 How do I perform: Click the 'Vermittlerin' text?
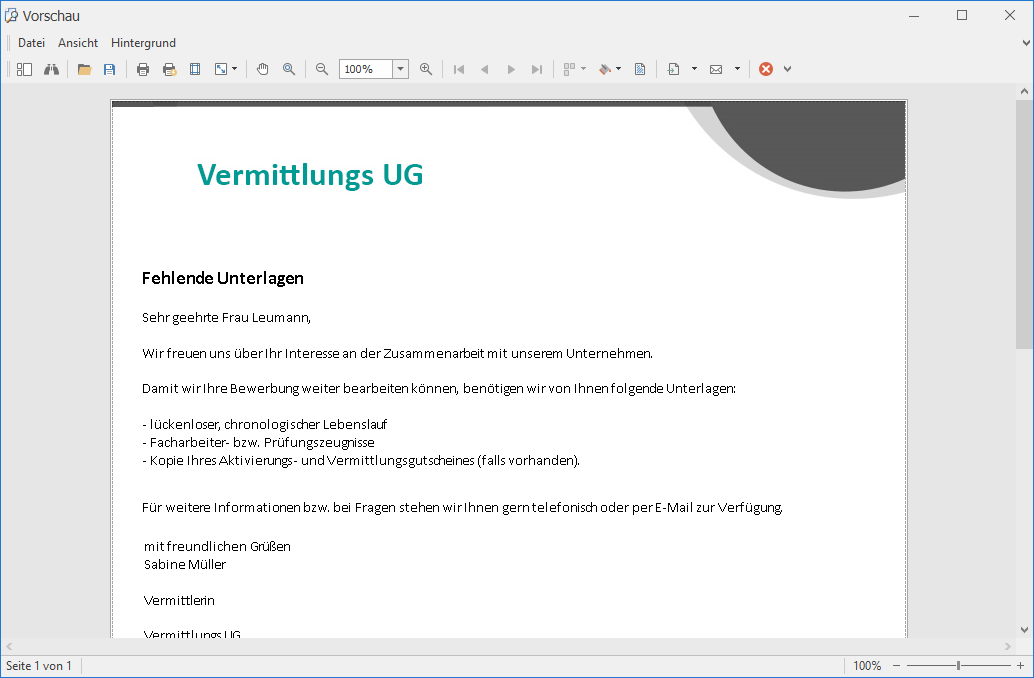coord(179,600)
